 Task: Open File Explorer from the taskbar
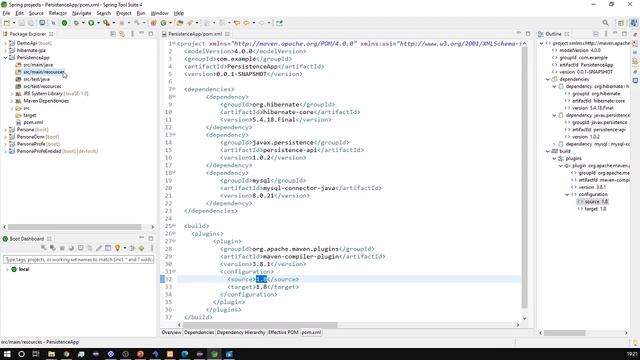tap(51, 354)
